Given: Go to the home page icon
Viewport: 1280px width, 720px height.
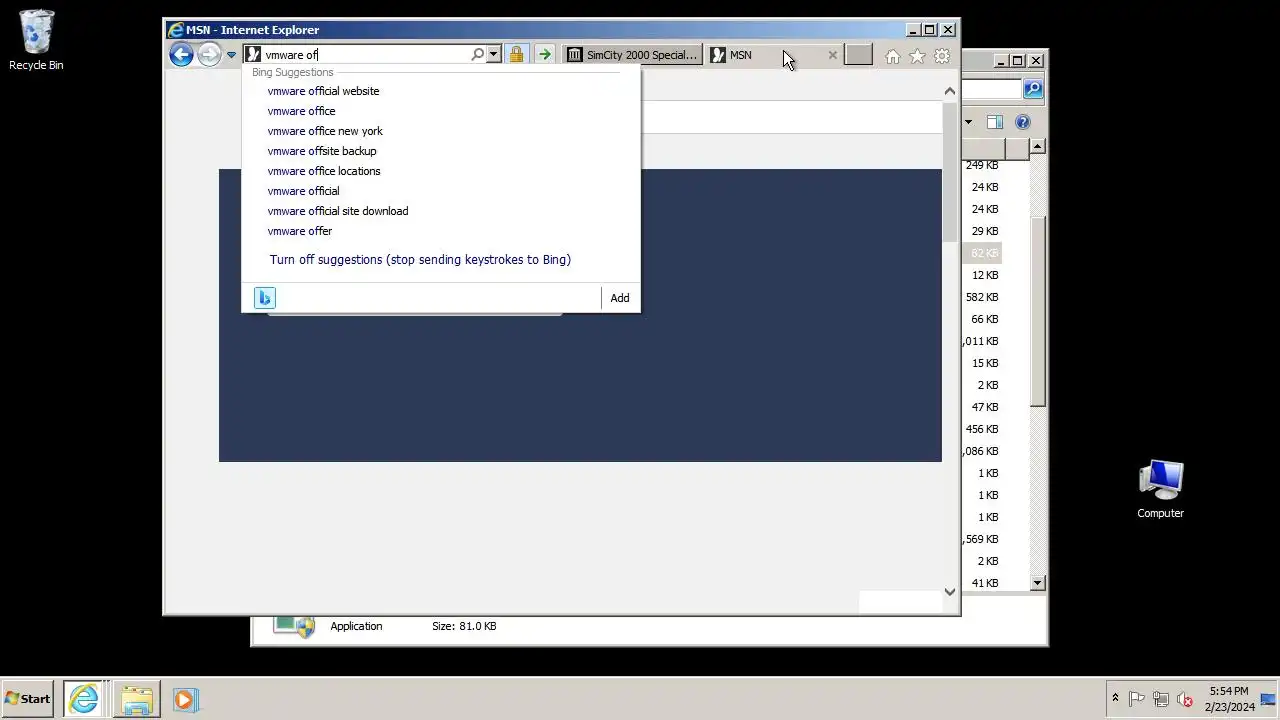Looking at the screenshot, I should [x=892, y=57].
